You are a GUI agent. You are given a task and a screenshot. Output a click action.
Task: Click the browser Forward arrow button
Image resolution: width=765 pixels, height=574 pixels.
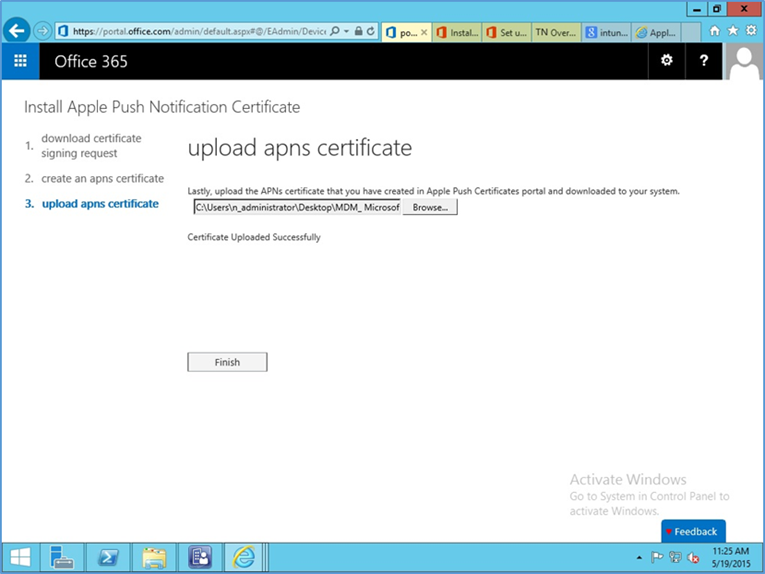tap(42, 31)
